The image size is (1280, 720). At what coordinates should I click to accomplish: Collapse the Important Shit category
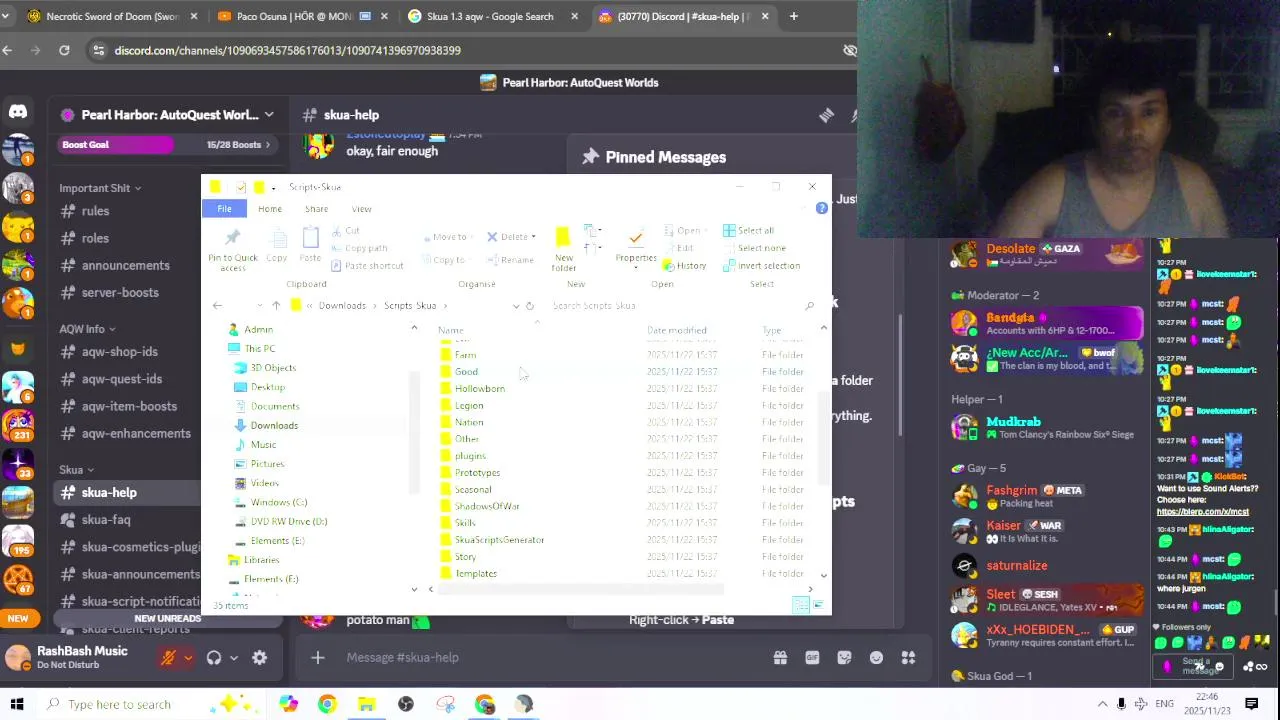(100, 188)
